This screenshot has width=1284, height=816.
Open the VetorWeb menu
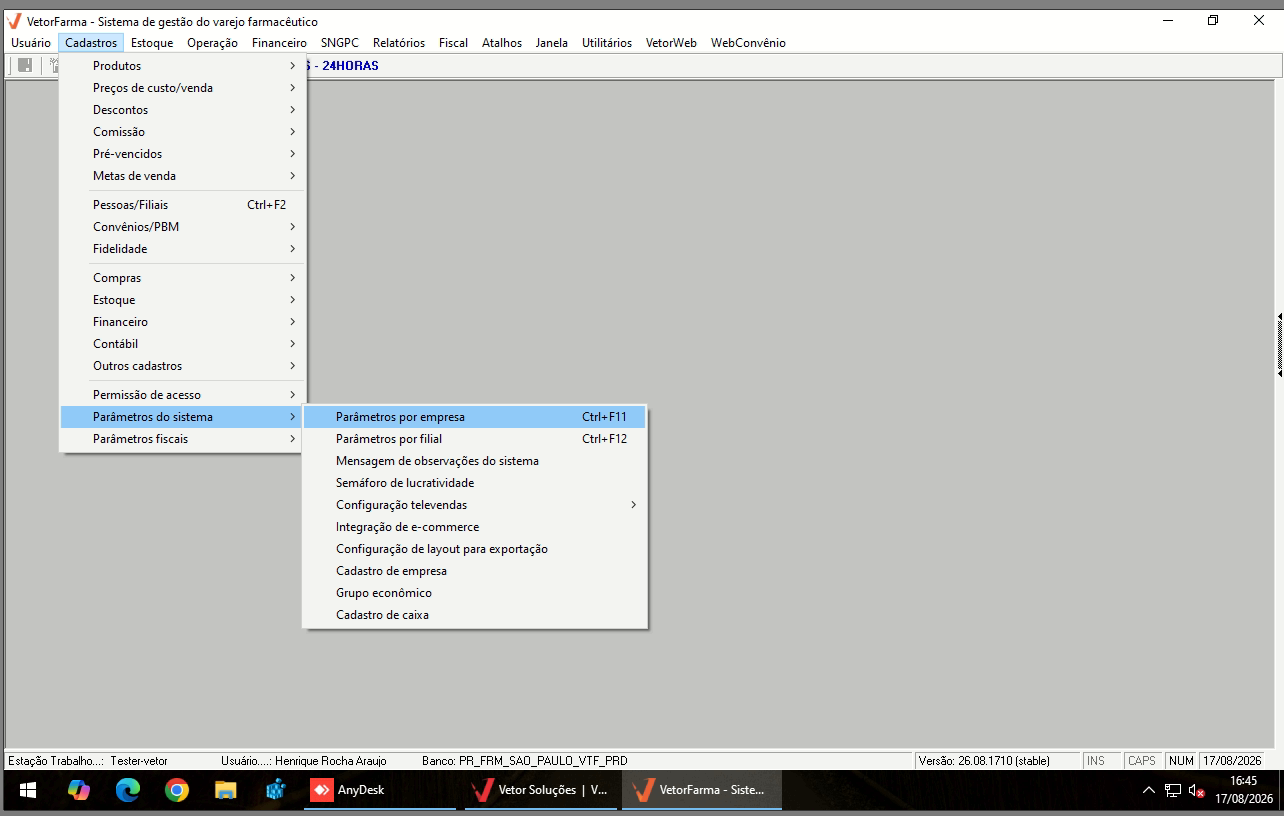coord(671,43)
